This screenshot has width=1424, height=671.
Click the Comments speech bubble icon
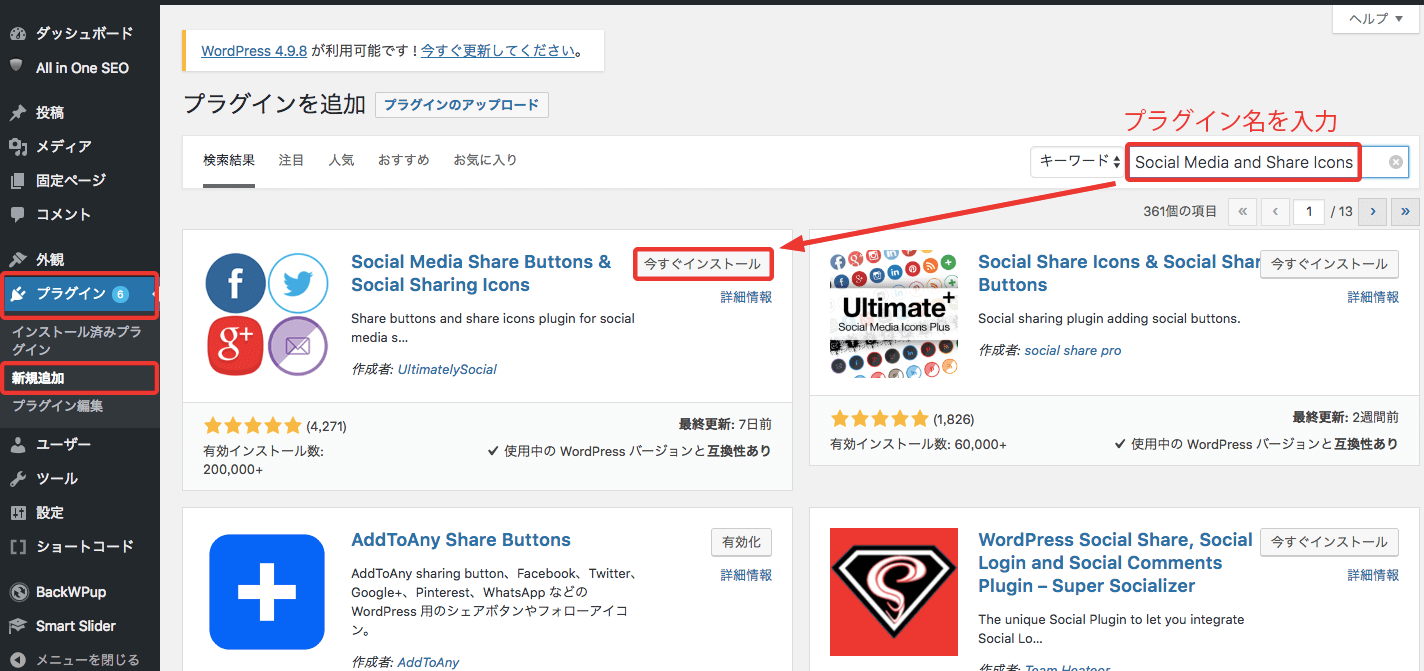point(17,214)
